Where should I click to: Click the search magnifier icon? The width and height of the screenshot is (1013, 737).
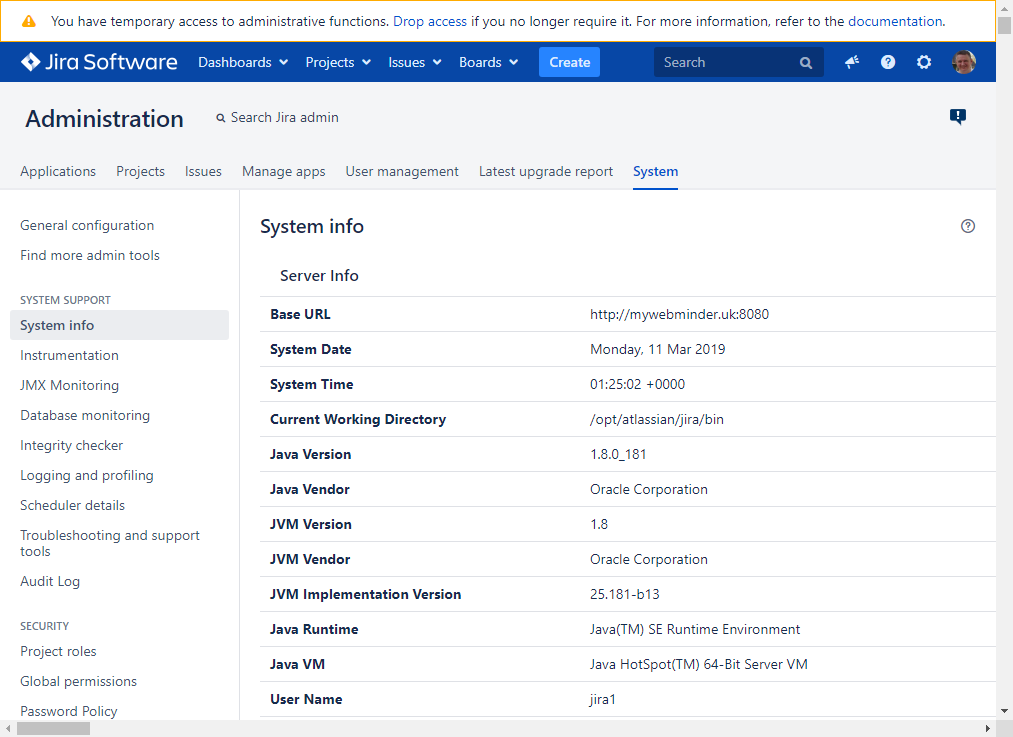[806, 63]
